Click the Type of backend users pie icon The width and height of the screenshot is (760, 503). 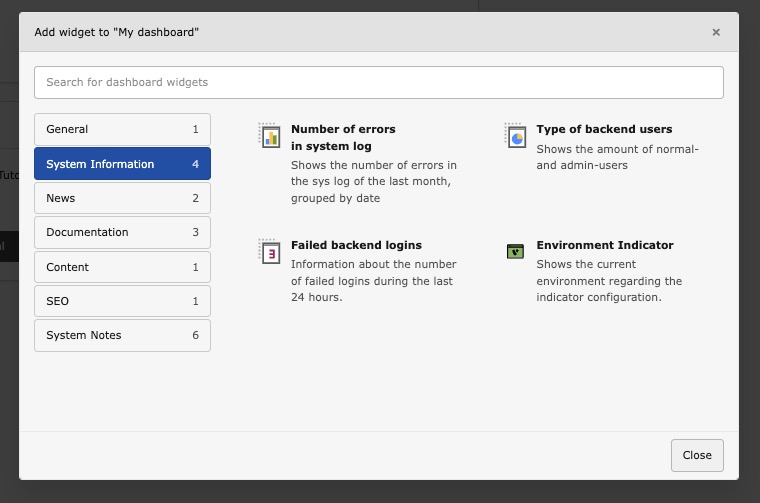click(515, 136)
